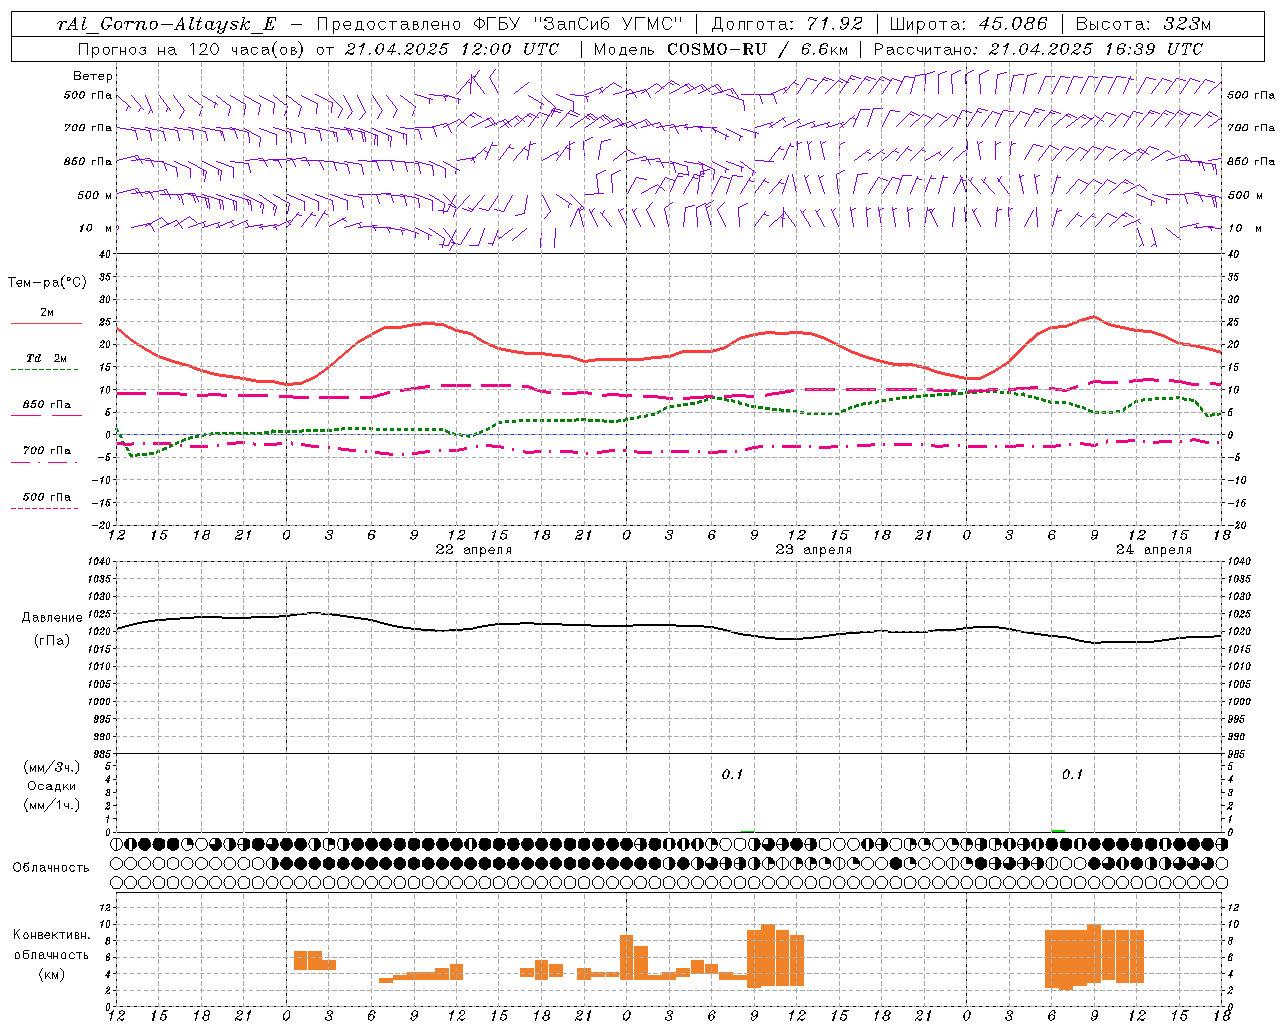Screen dimensions: 1280x1024
Task: Click the red 2м temperature peak on 24 апреля
Action: click(1094, 316)
